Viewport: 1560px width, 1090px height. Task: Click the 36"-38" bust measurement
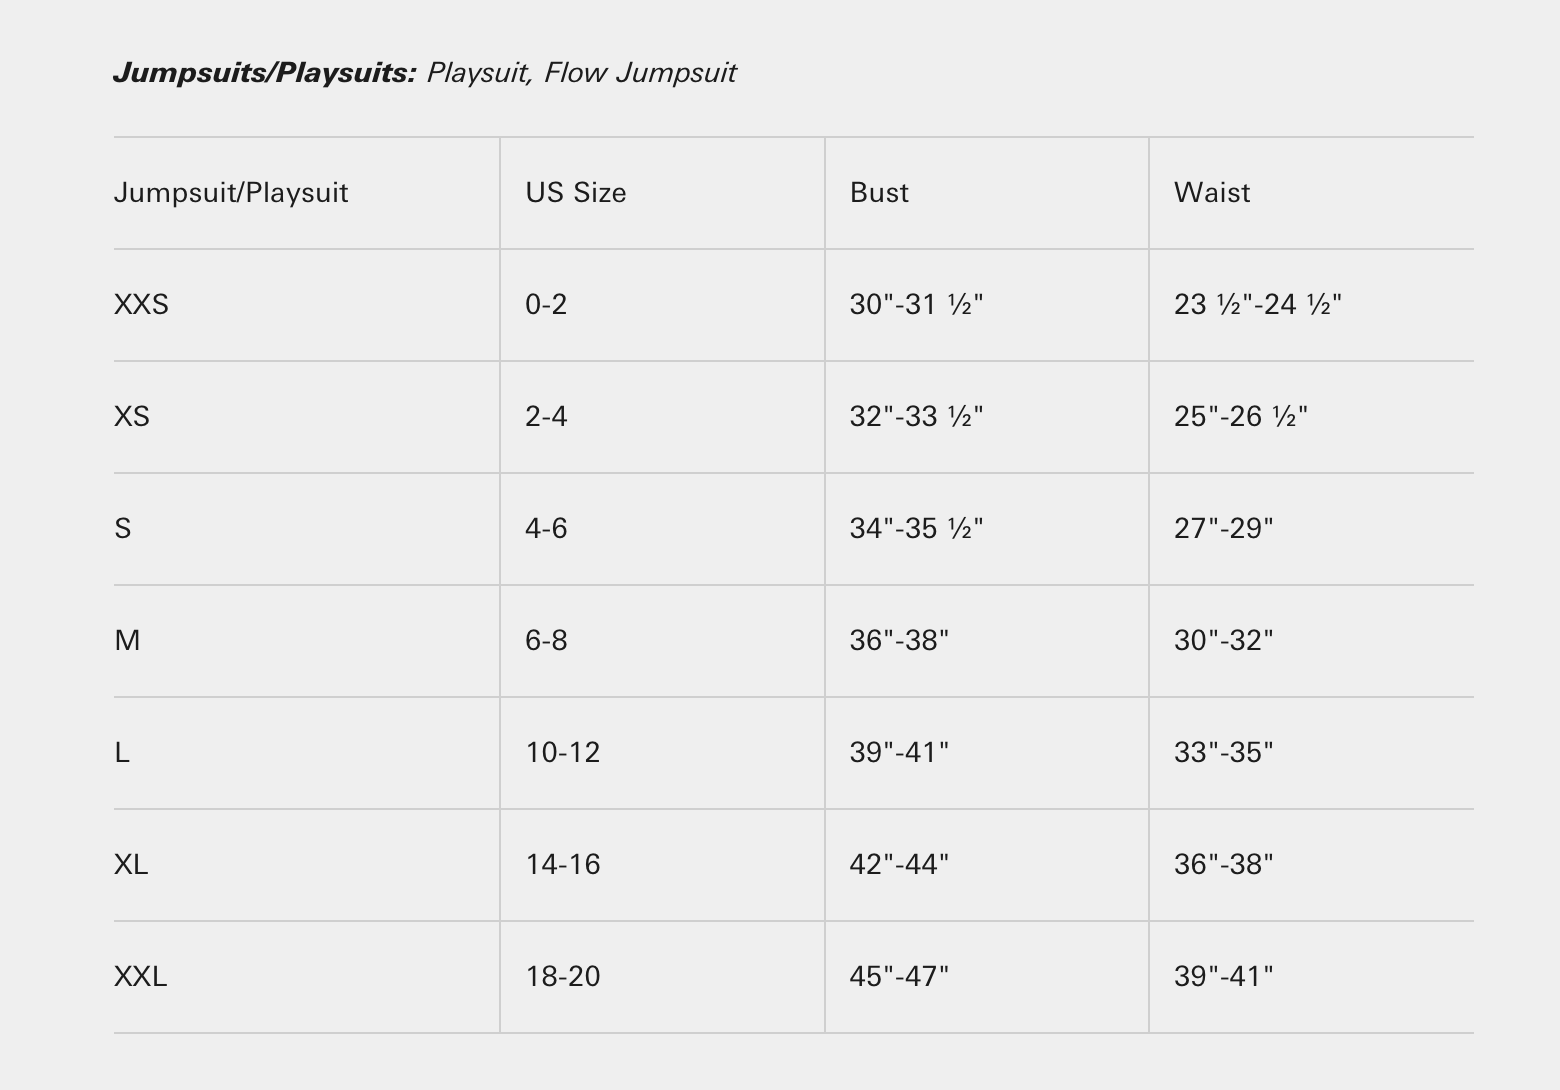(x=899, y=641)
